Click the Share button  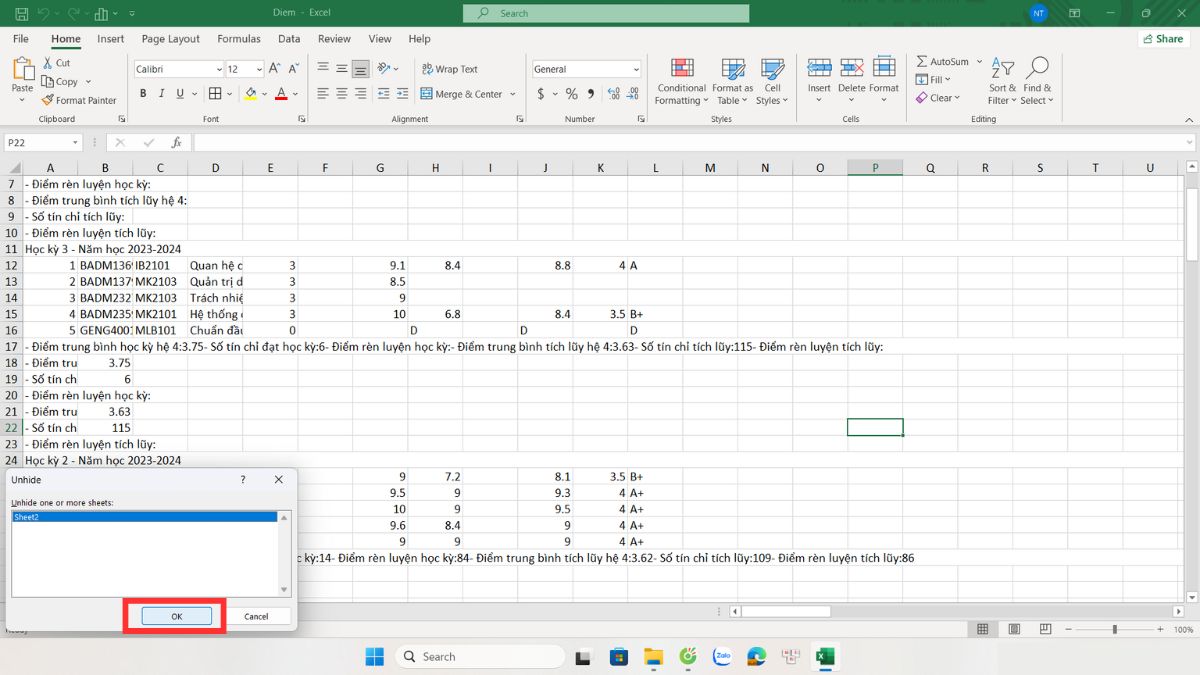coord(1163,39)
